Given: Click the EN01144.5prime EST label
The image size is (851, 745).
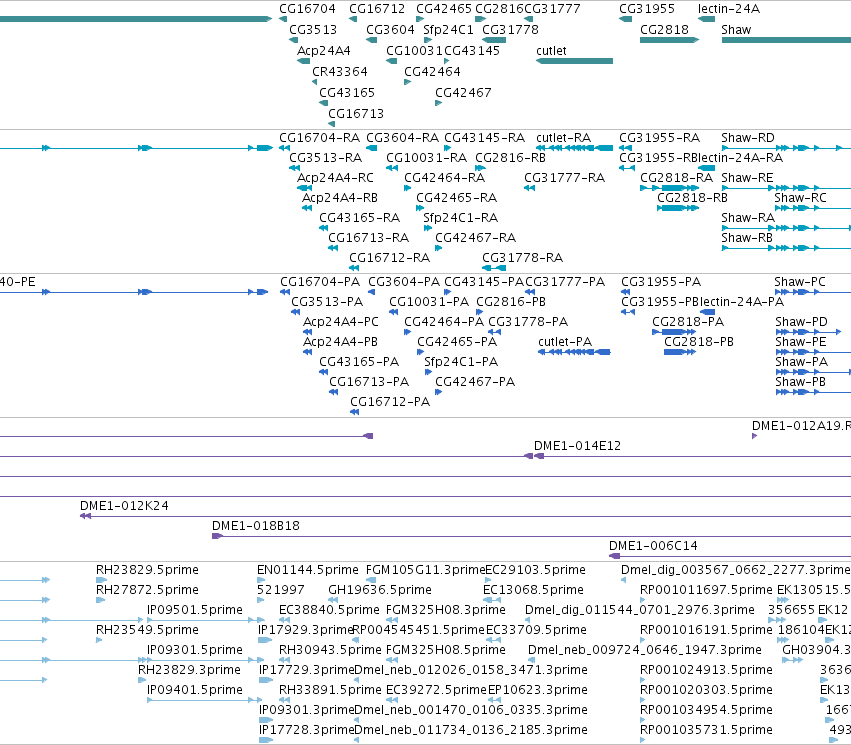Looking at the screenshot, I should coord(308,570).
